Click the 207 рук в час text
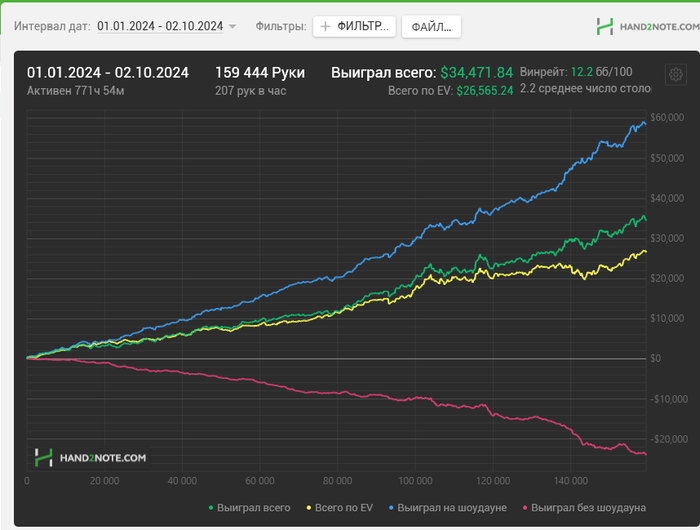Viewport: 700px width, 530px height. point(250,91)
